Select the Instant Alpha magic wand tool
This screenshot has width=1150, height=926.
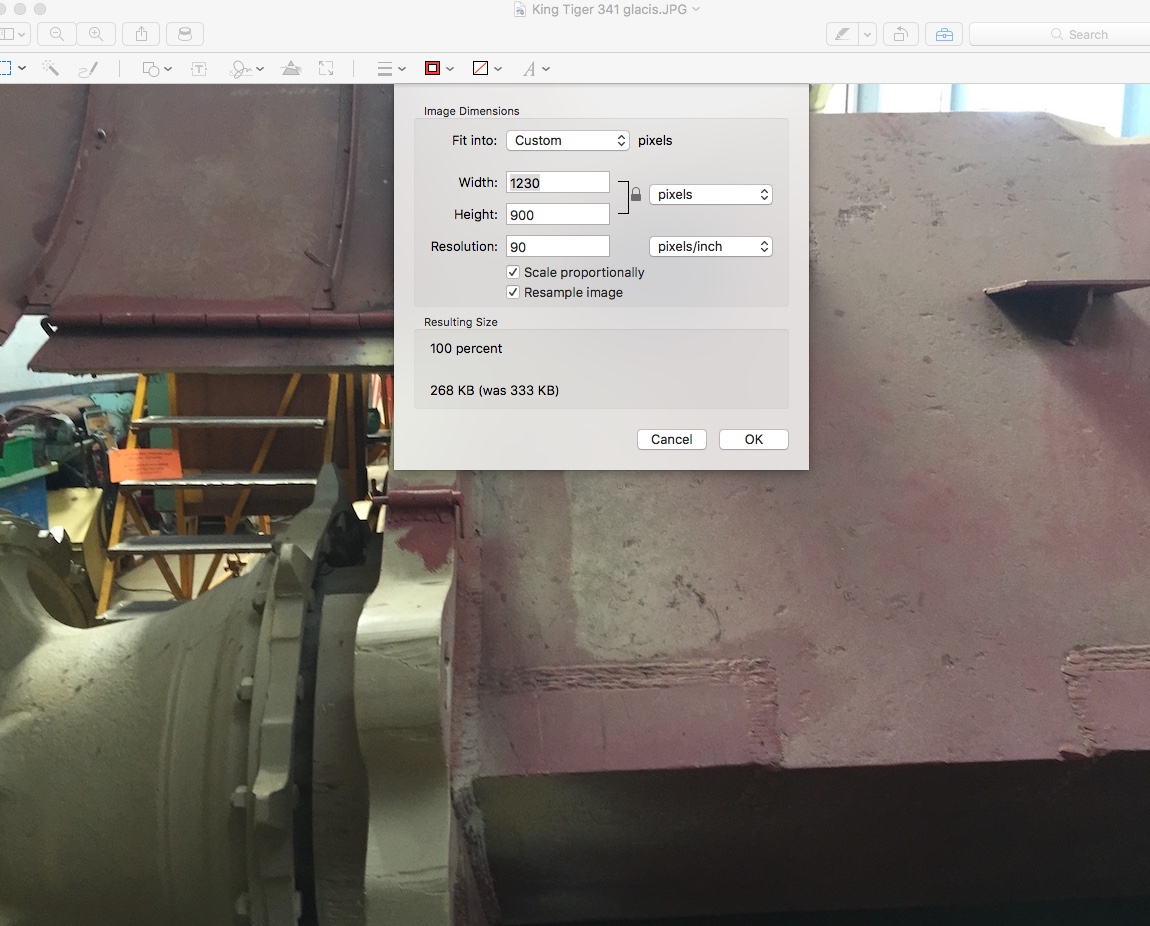(x=50, y=69)
